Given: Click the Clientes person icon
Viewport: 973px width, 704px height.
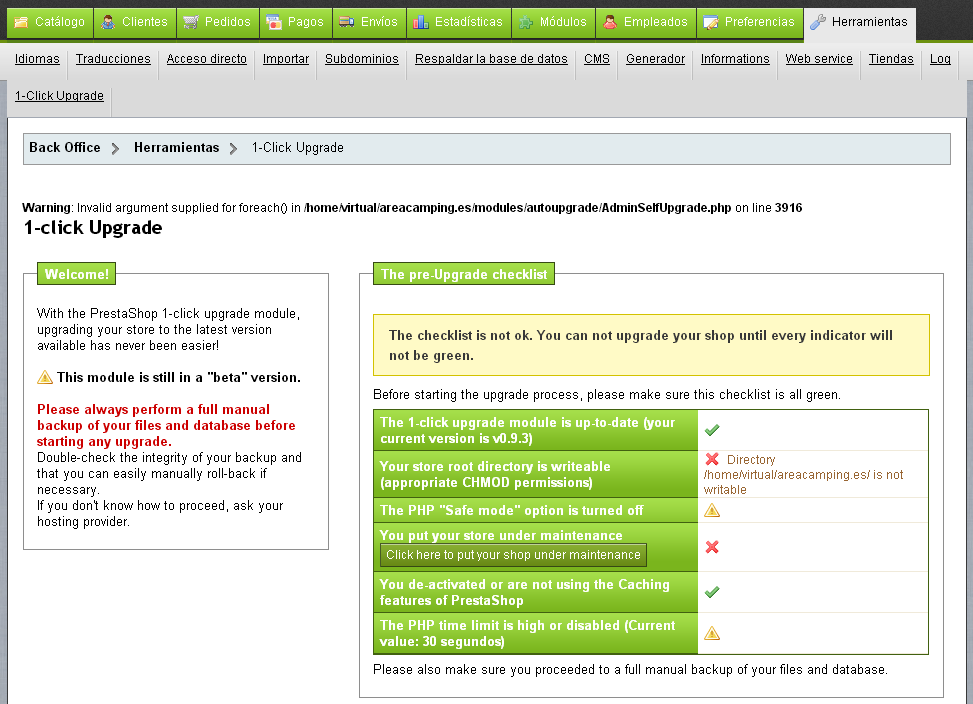Looking at the screenshot, I should point(108,22).
